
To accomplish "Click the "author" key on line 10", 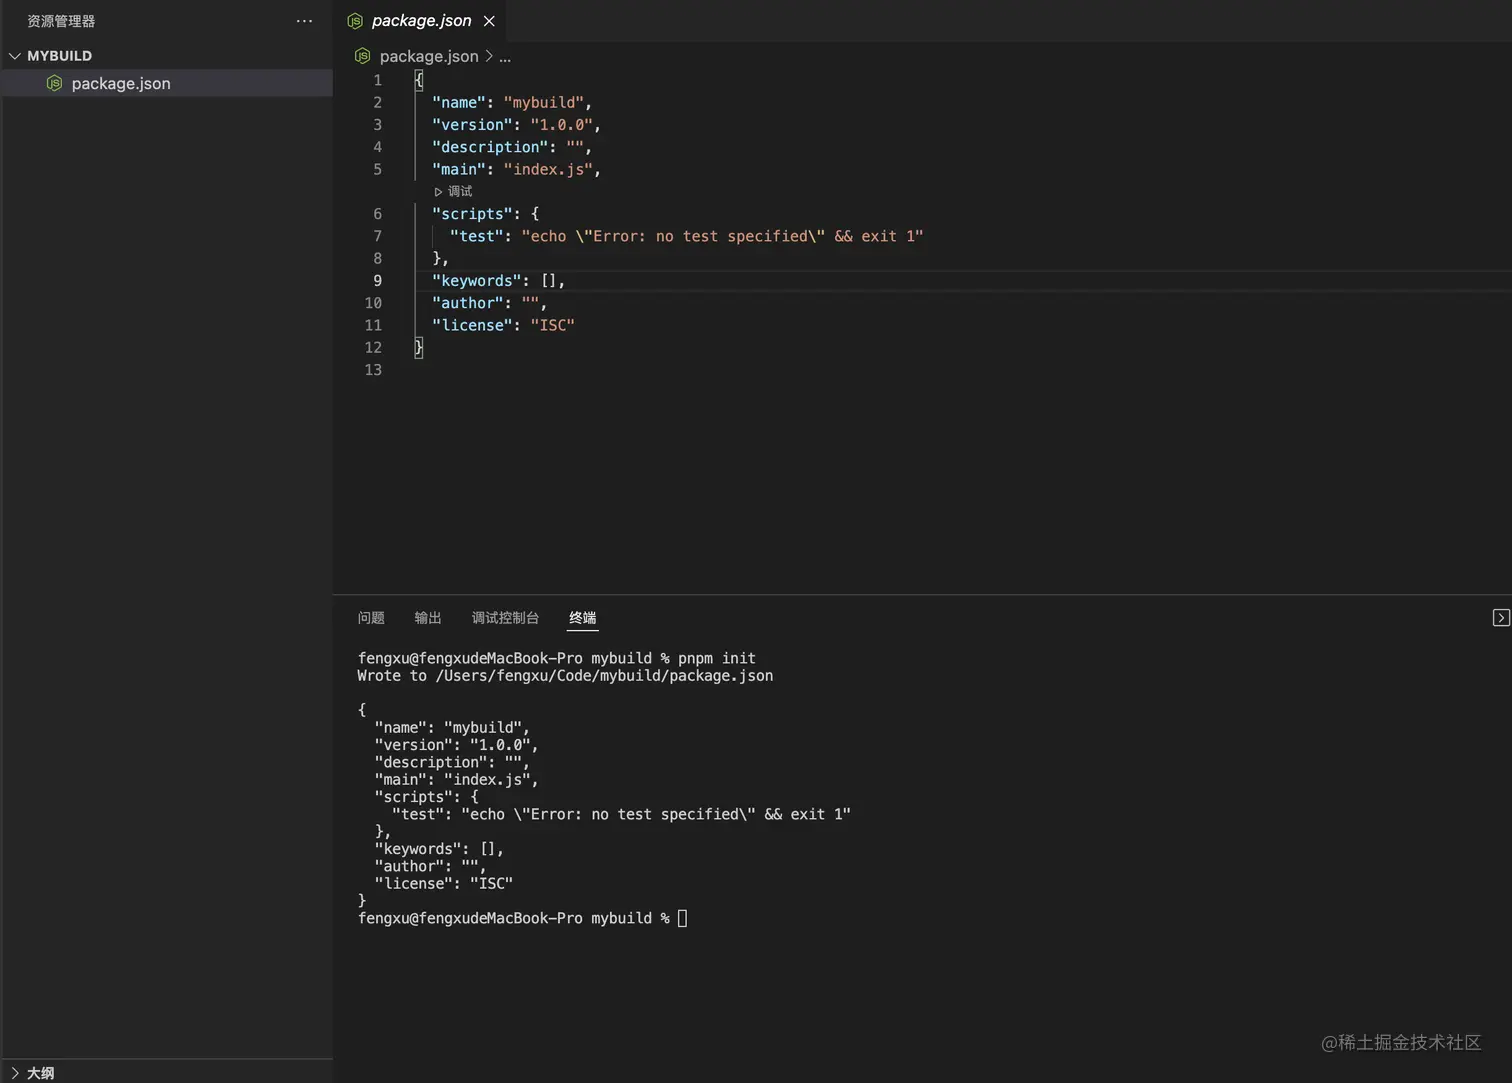I will coord(467,303).
